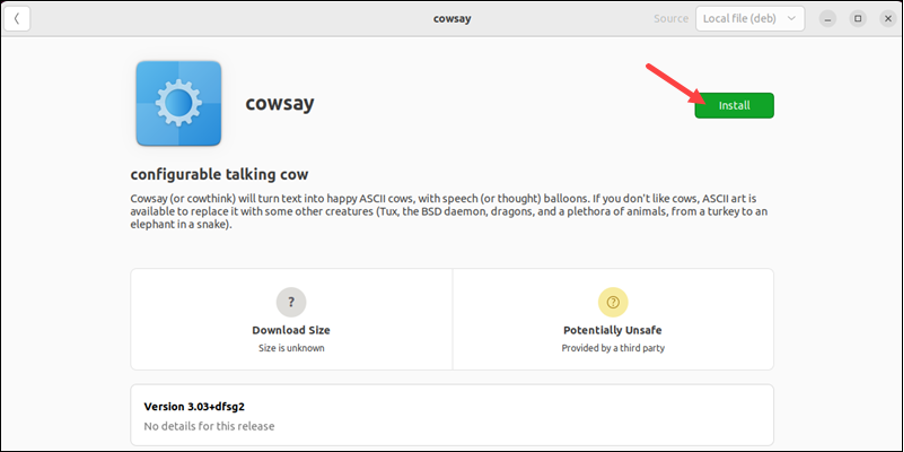Click the cowsay description paragraph

coord(450,211)
